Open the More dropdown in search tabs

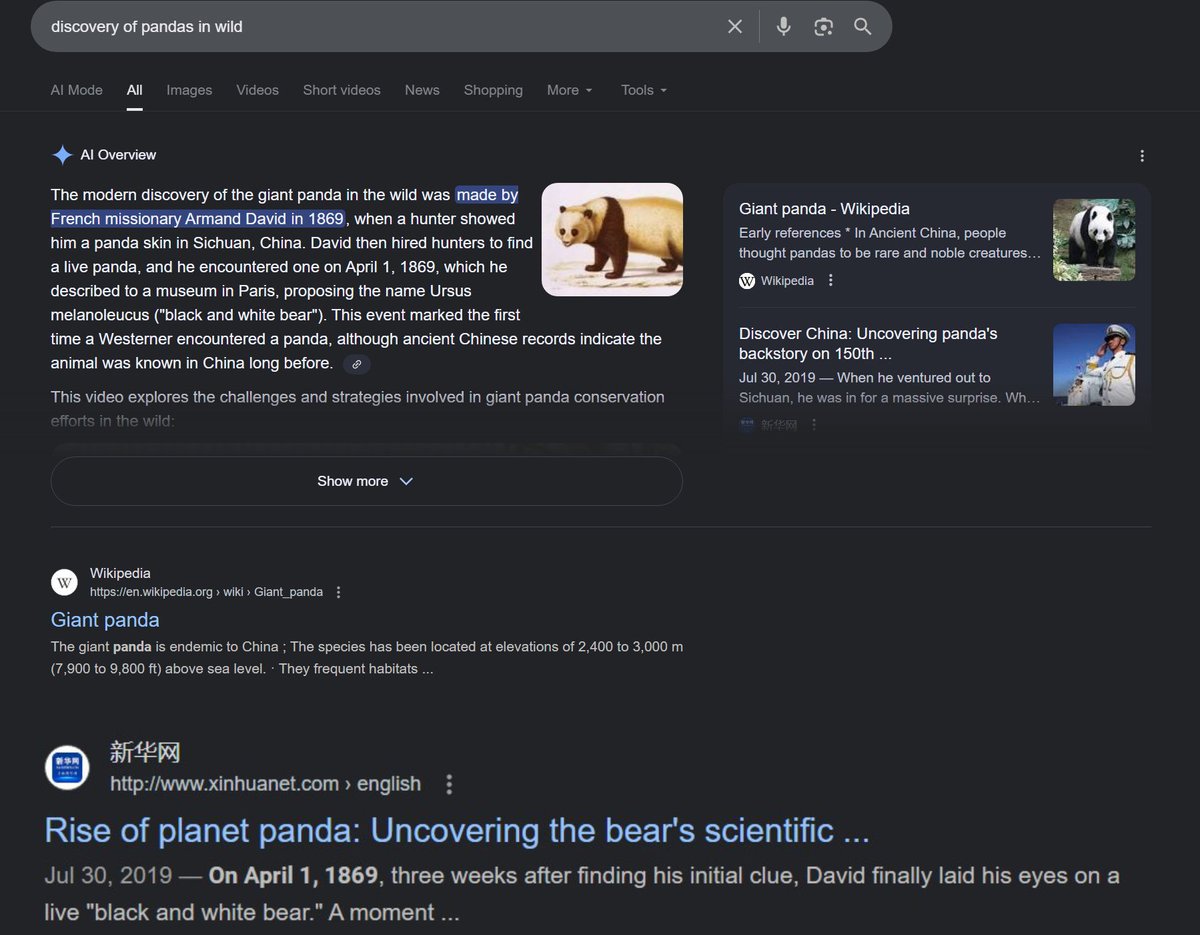570,90
